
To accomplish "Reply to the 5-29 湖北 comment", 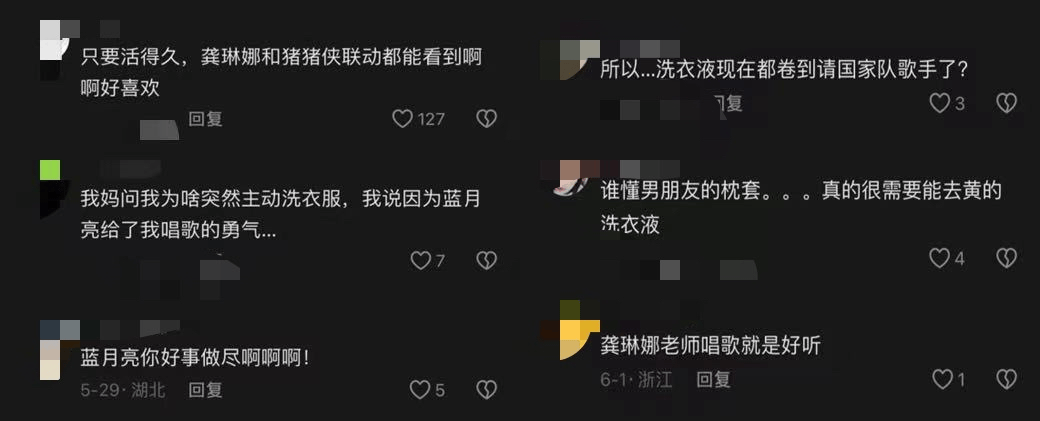I will (206, 390).
